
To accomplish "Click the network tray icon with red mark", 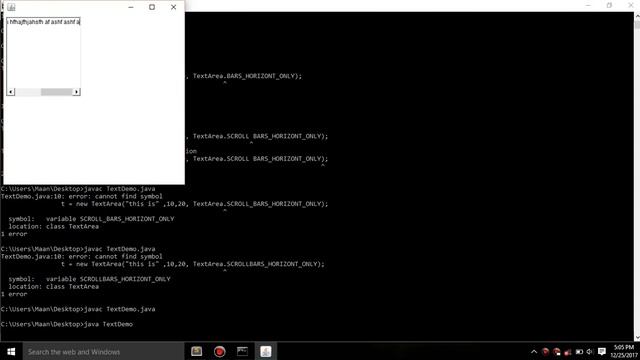I will click(568, 352).
